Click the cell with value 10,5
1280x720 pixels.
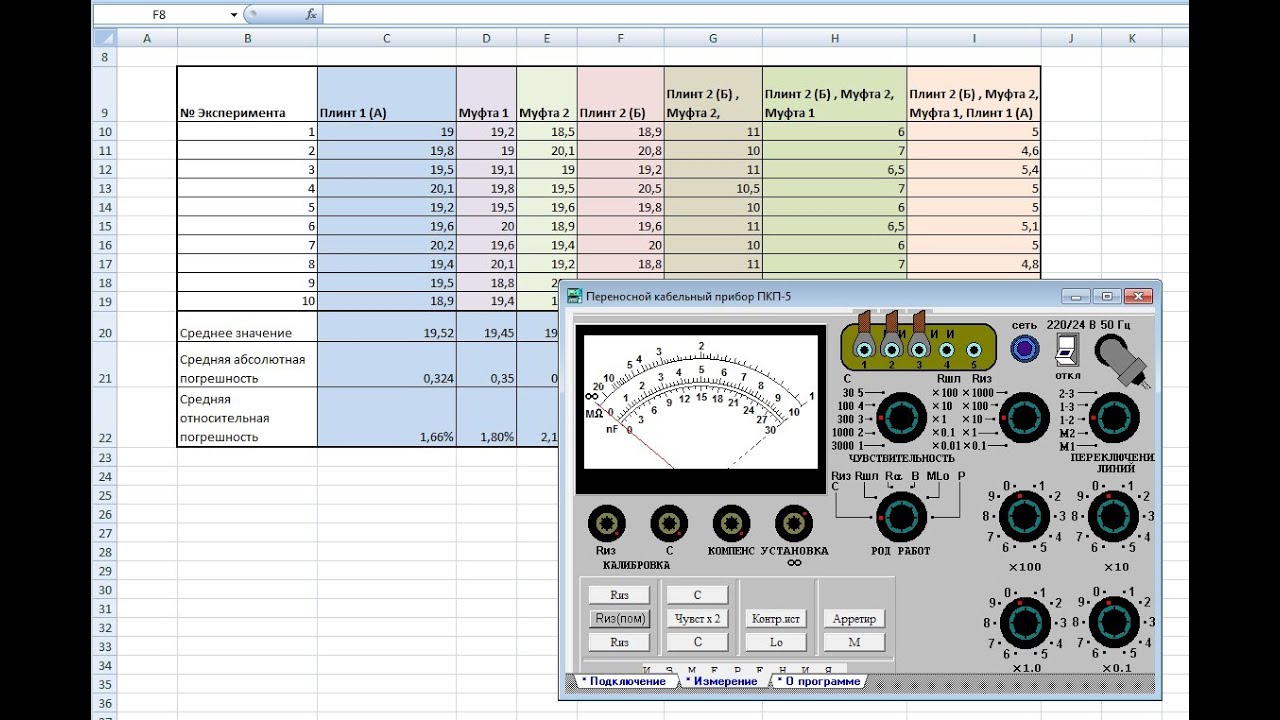coord(713,189)
